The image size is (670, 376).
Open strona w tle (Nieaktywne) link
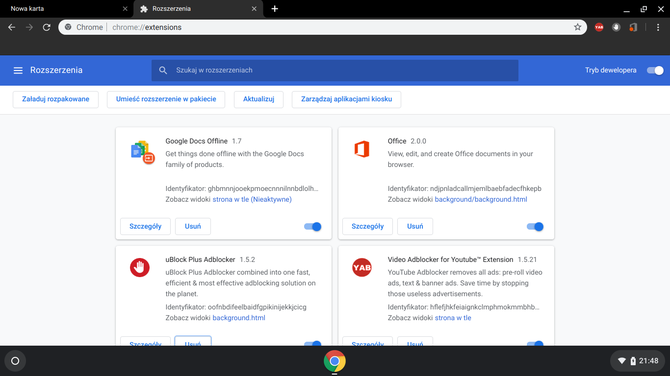[252, 200]
